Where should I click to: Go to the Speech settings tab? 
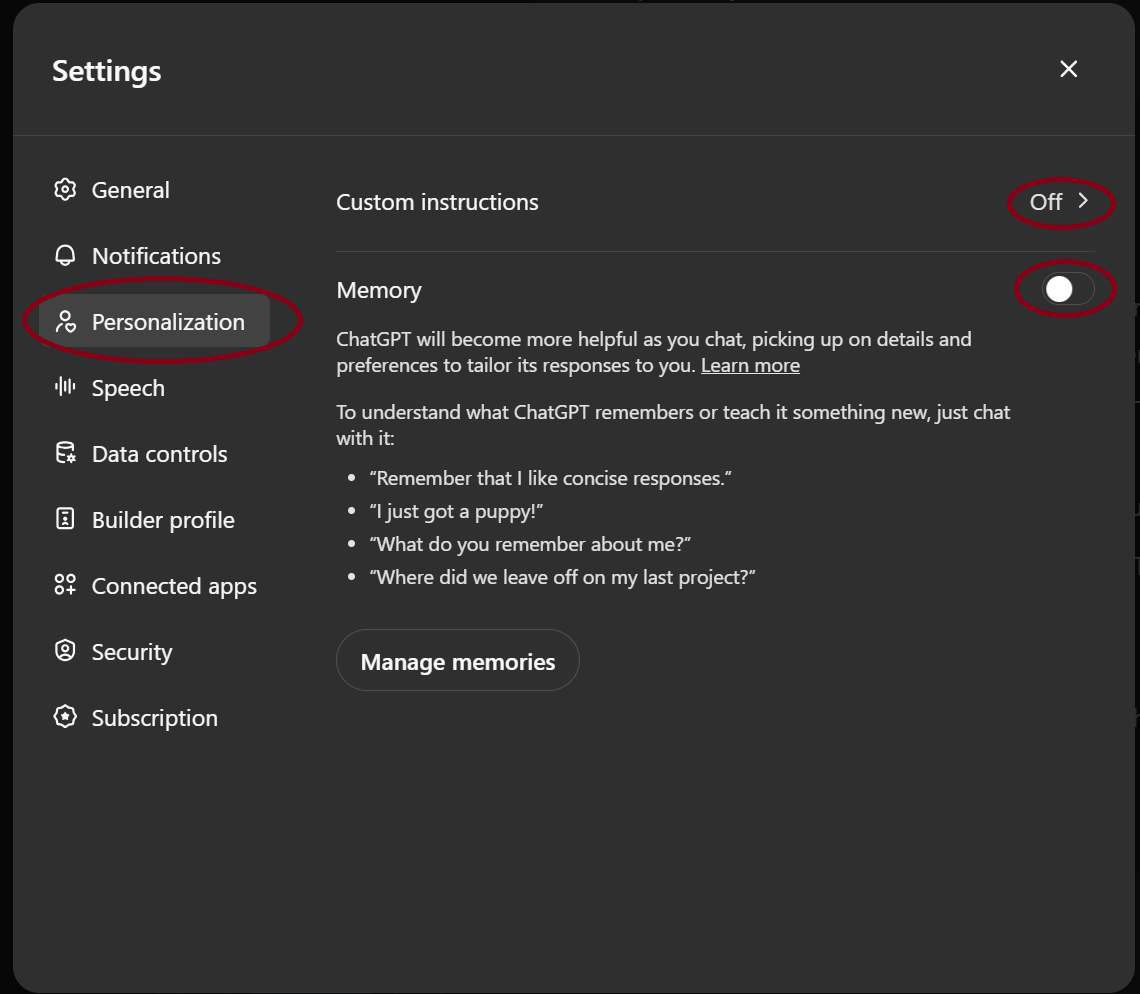154,388
